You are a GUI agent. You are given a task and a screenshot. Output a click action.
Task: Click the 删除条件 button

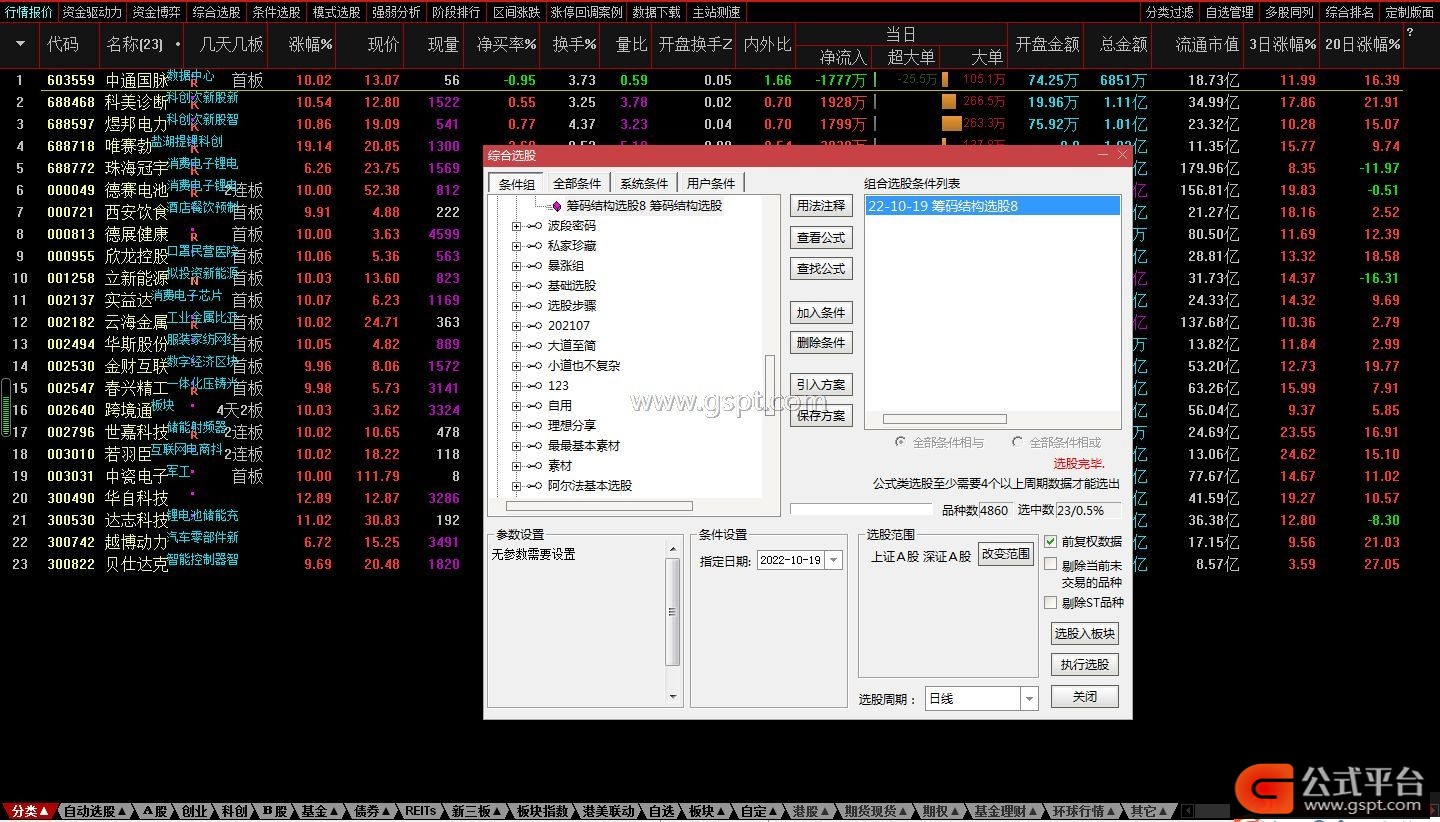tap(821, 343)
